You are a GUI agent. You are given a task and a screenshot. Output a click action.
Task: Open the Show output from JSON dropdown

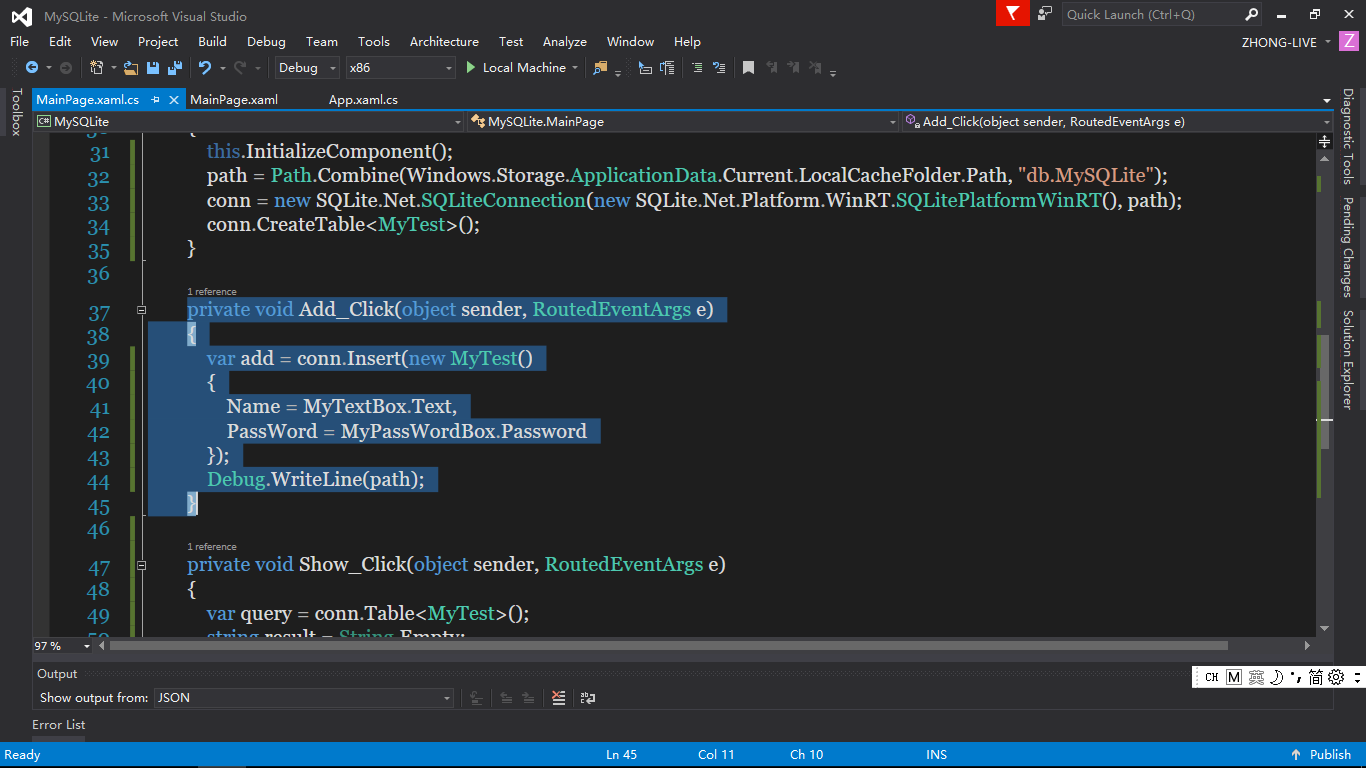coord(304,698)
